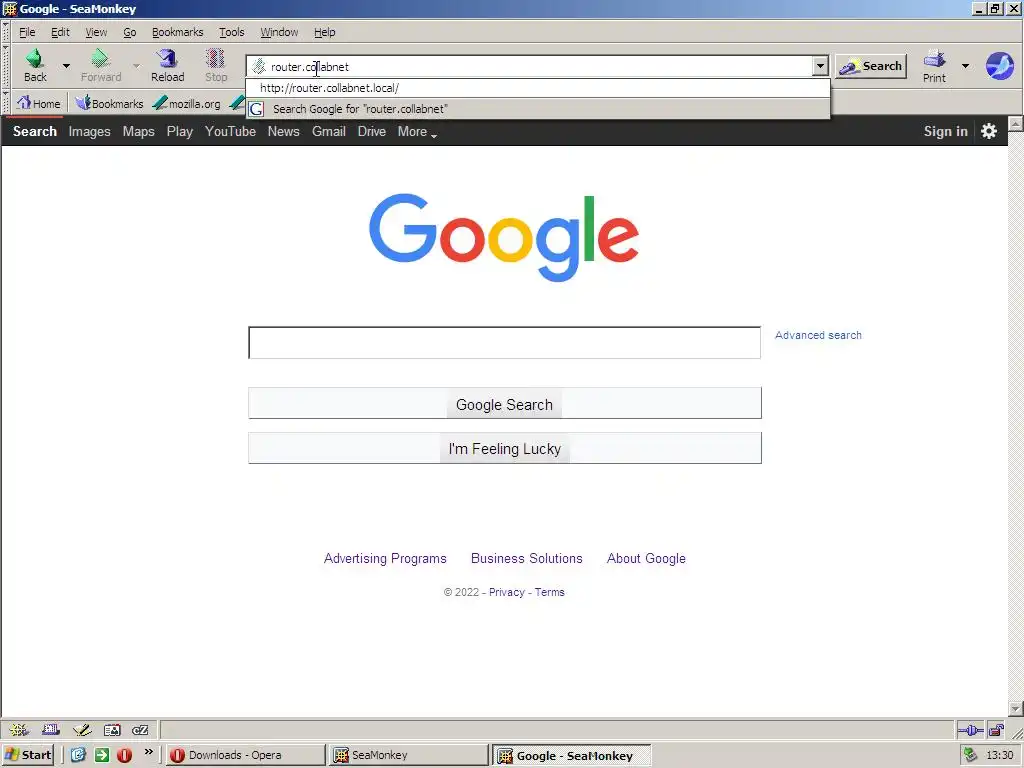Go to Google Images tab
The image size is (1024, 768).
click(x=89, y=131)
